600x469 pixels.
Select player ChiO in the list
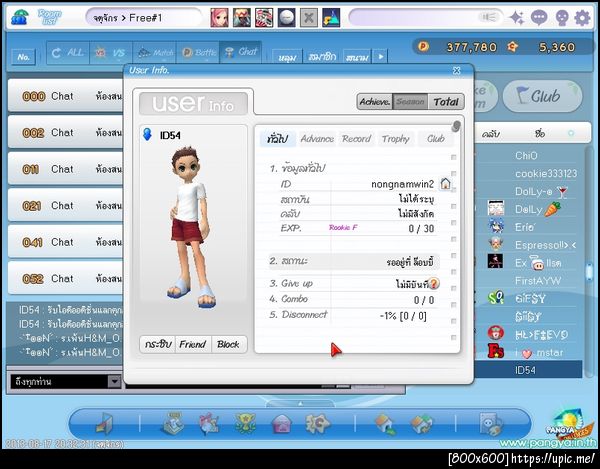(x=528, y=156)
